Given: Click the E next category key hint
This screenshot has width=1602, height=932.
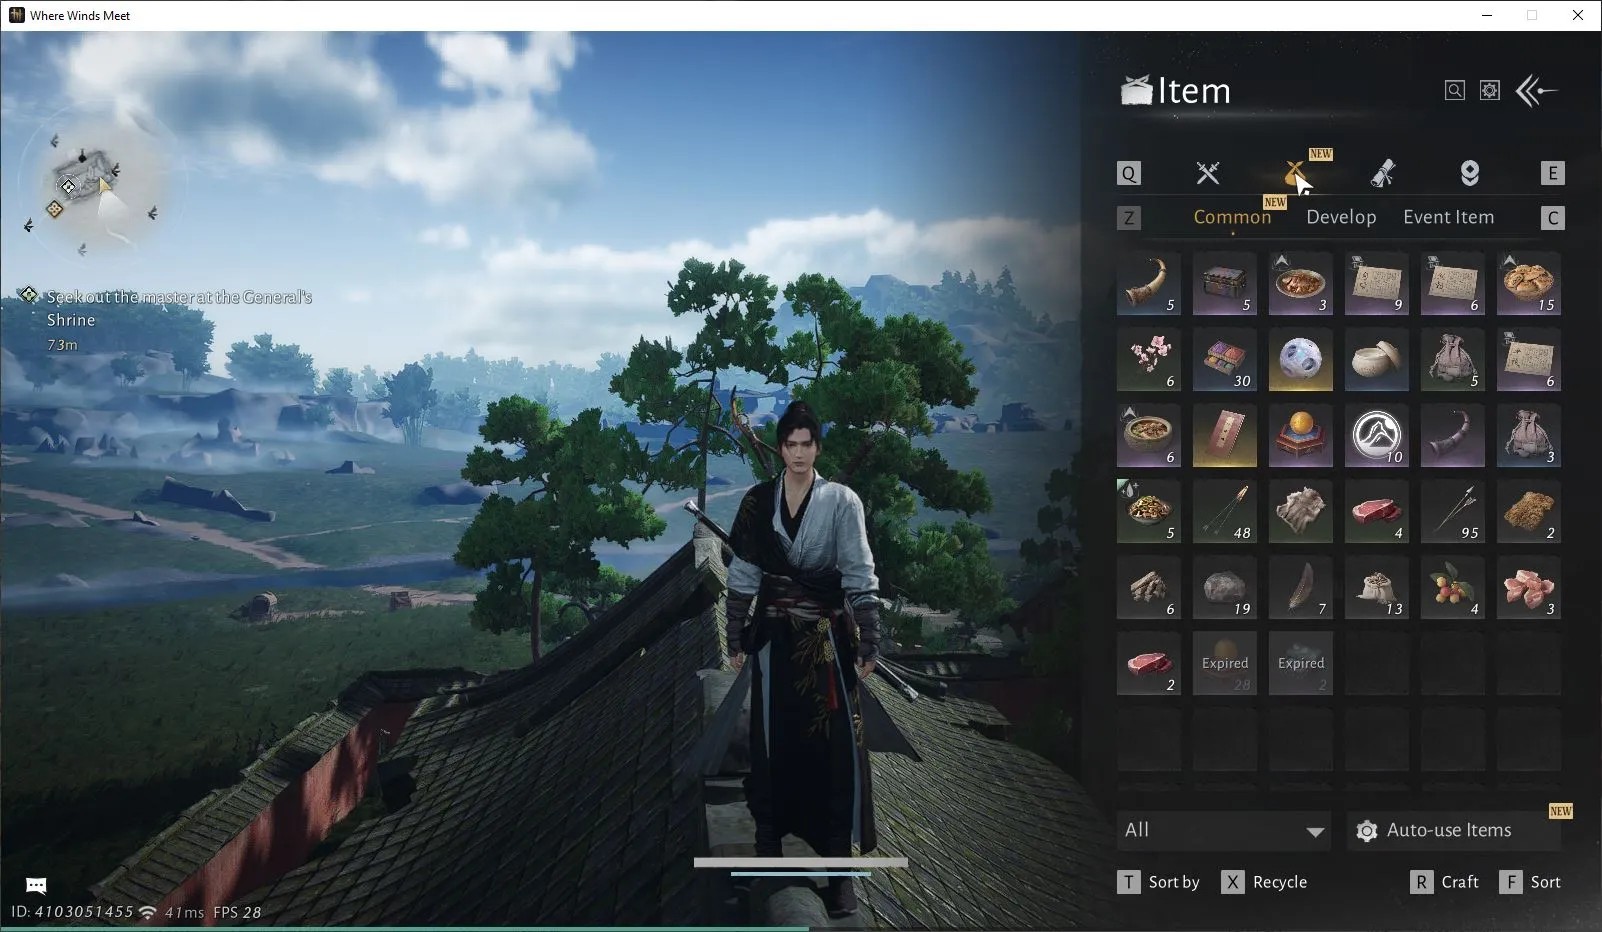Looking at the screenshot, I should [x=1553, y=173].
